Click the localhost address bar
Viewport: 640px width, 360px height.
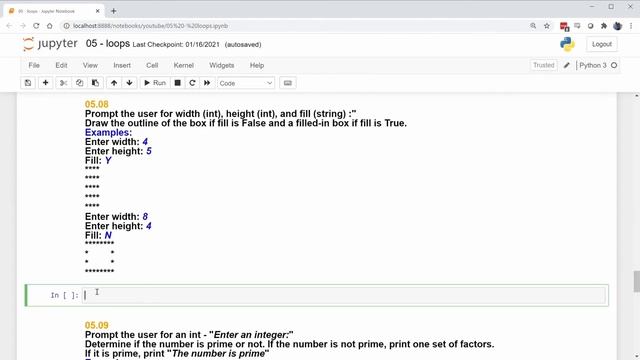294,26
